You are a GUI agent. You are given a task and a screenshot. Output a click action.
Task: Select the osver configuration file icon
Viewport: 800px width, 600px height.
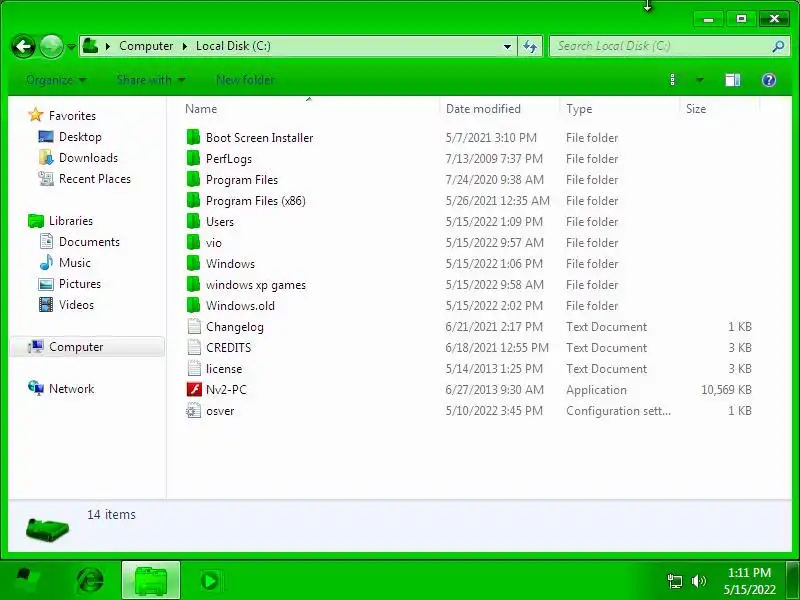pyautogui.click(x=194, y=410)
